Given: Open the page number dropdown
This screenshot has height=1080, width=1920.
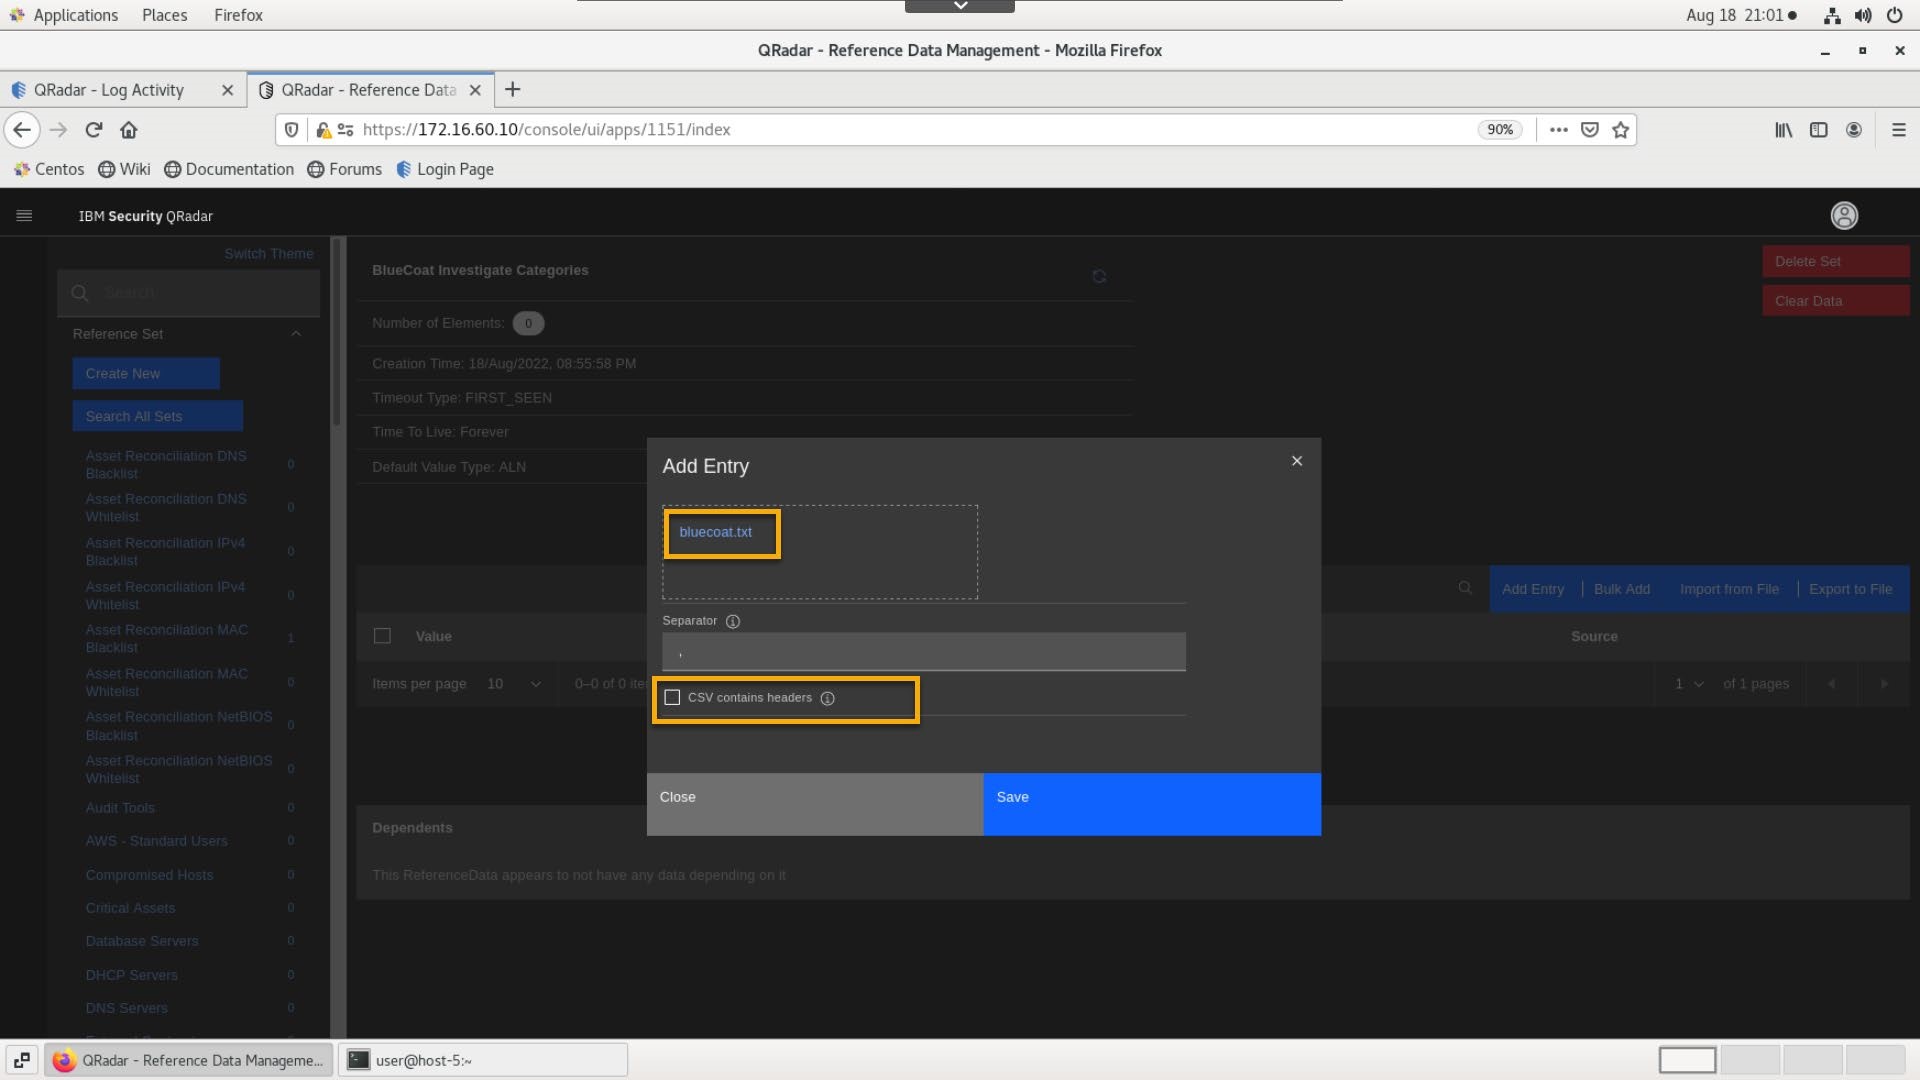Looking at the screenshot, I should click(1690, 684).
